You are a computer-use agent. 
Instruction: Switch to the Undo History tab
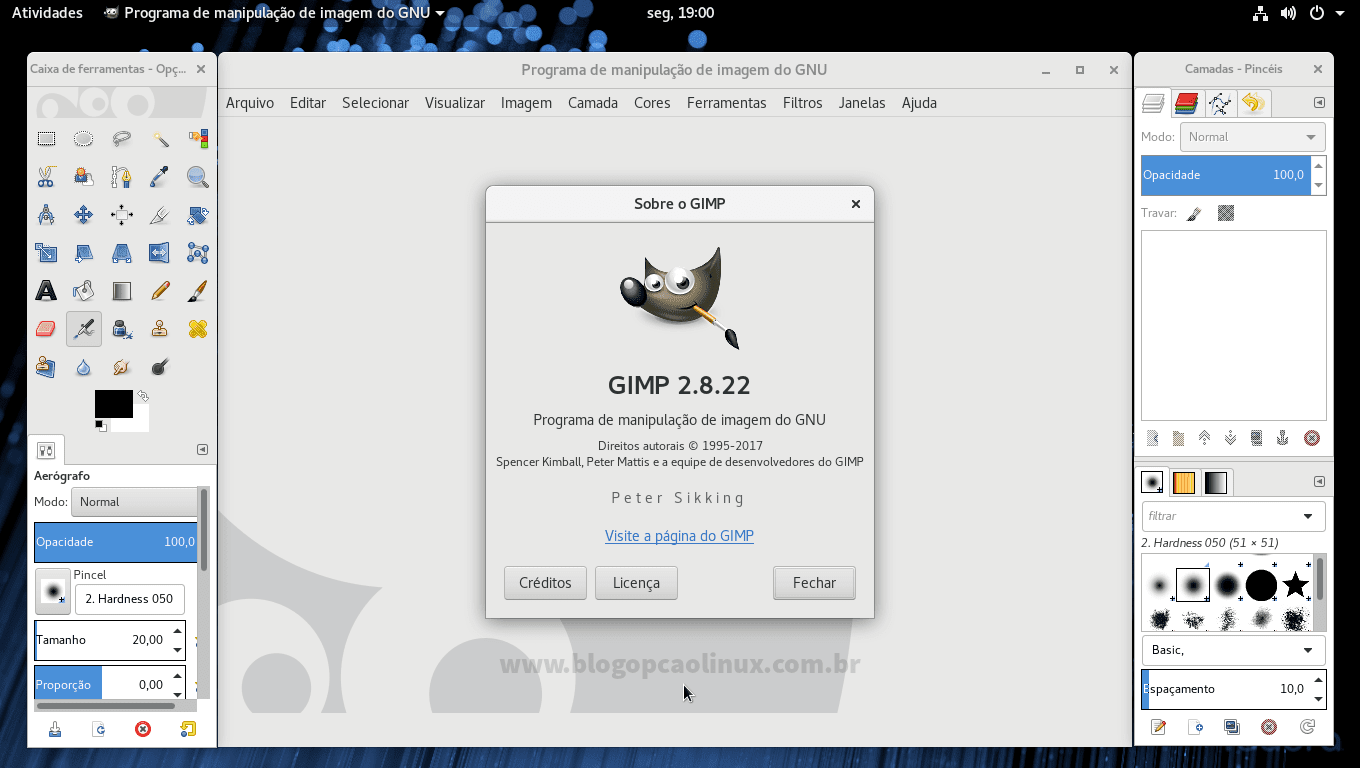pos(1254,103)
